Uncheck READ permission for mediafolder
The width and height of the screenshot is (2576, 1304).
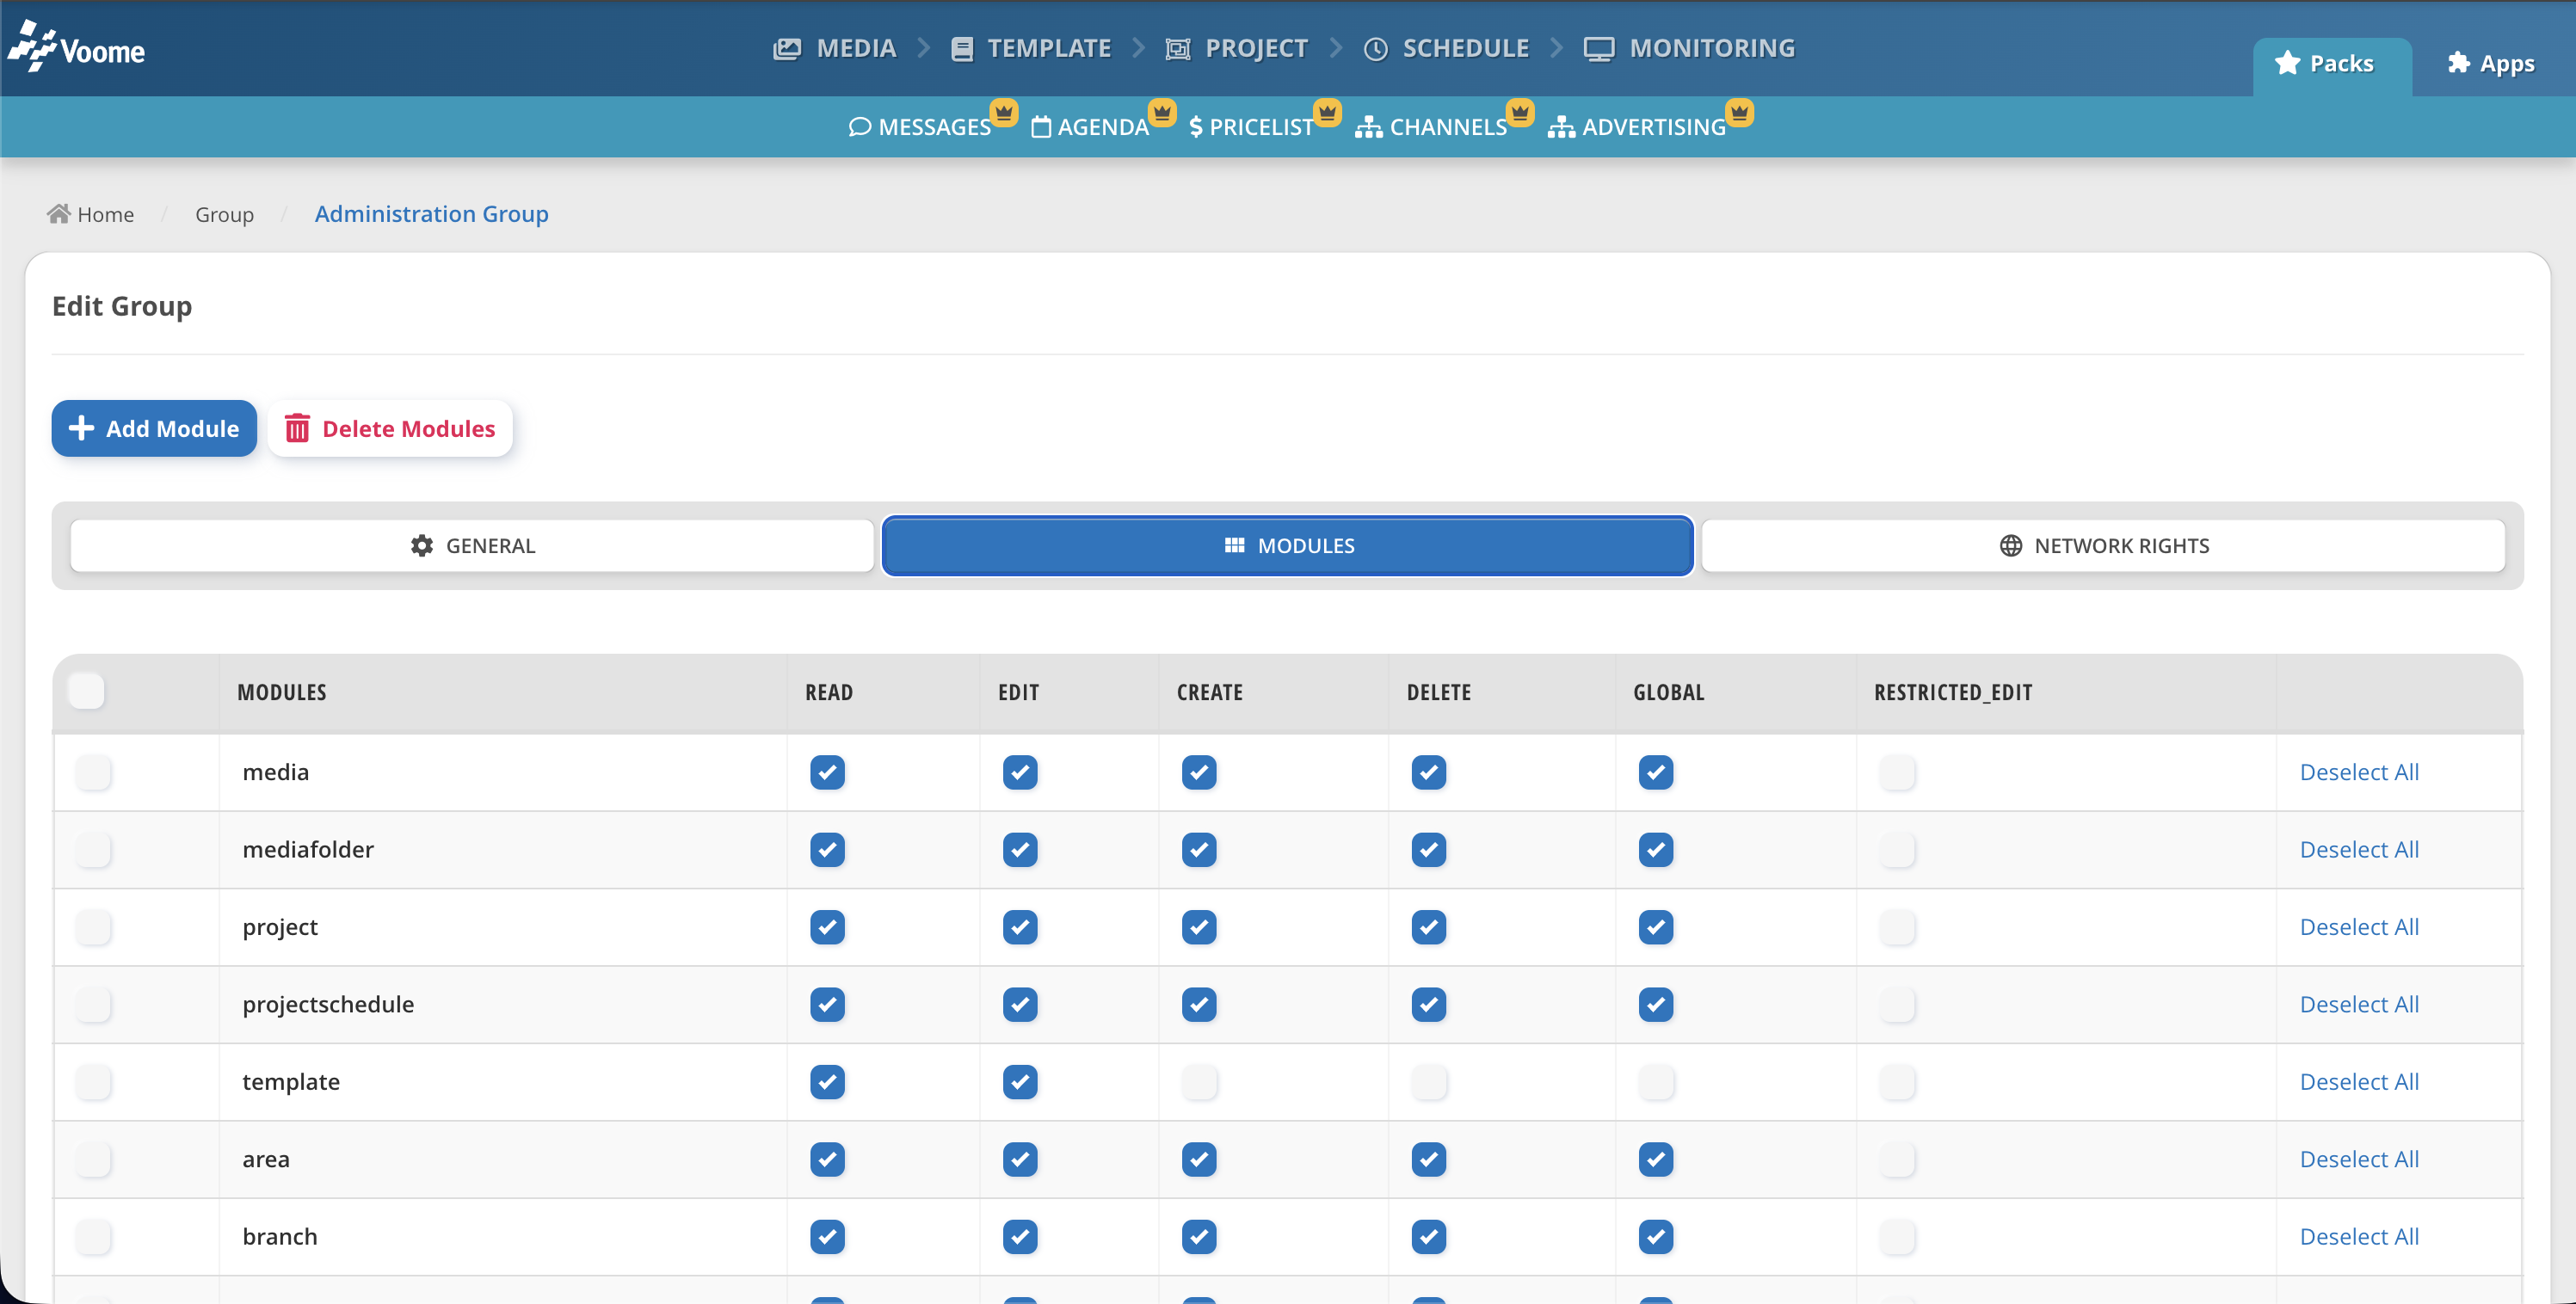[x=828, y=849]
